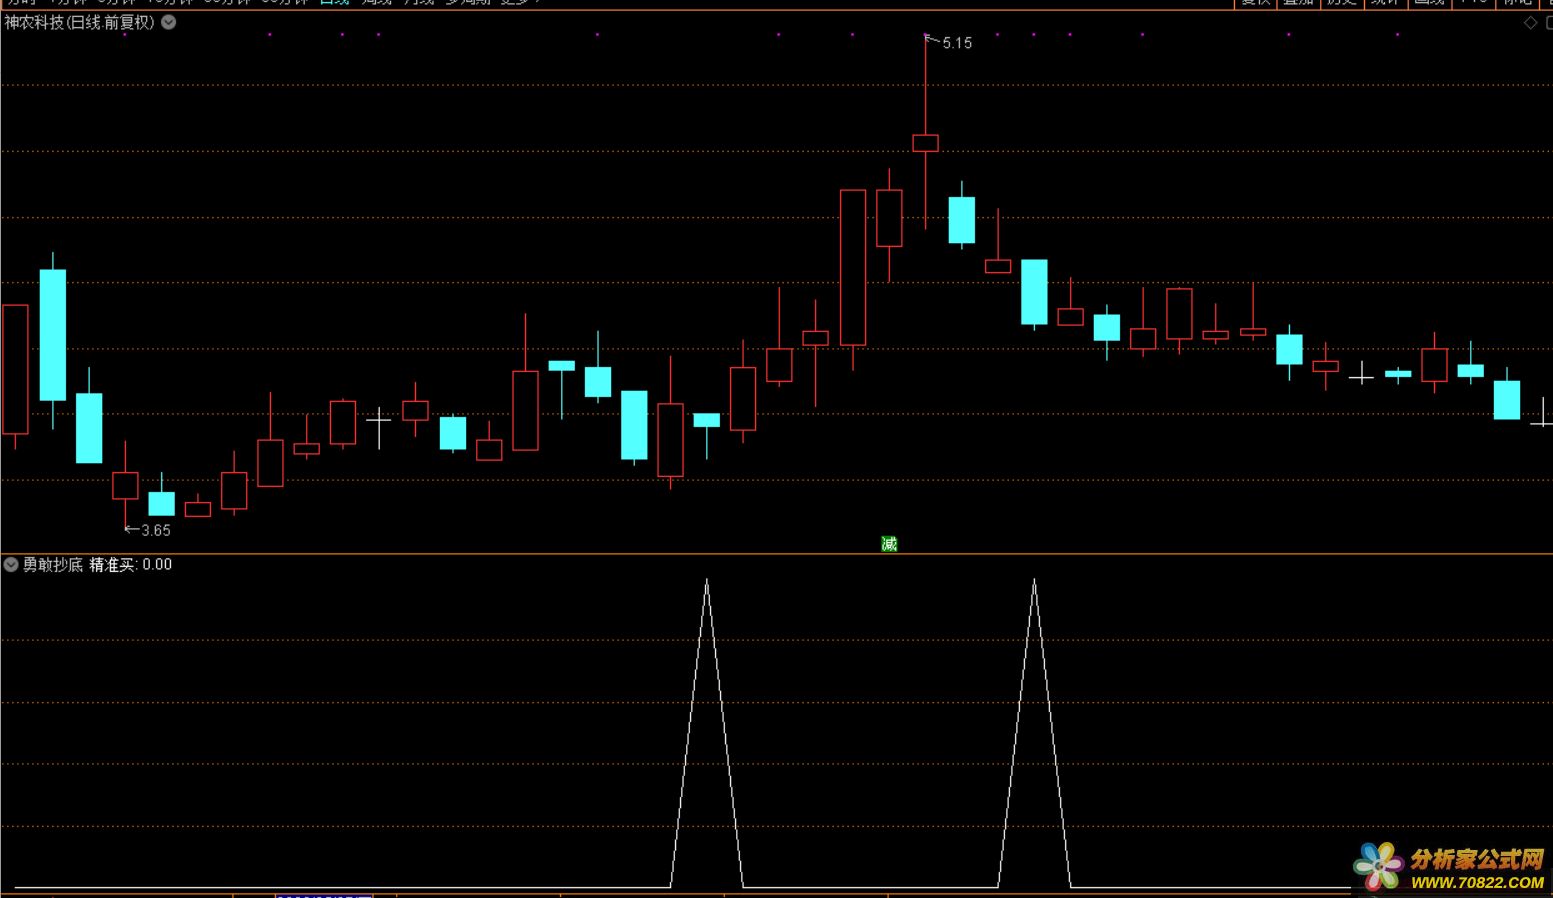Viewport: 1553px width, 898px height.
Task: Click the 5.15 high price label
Action: point(957,43)
